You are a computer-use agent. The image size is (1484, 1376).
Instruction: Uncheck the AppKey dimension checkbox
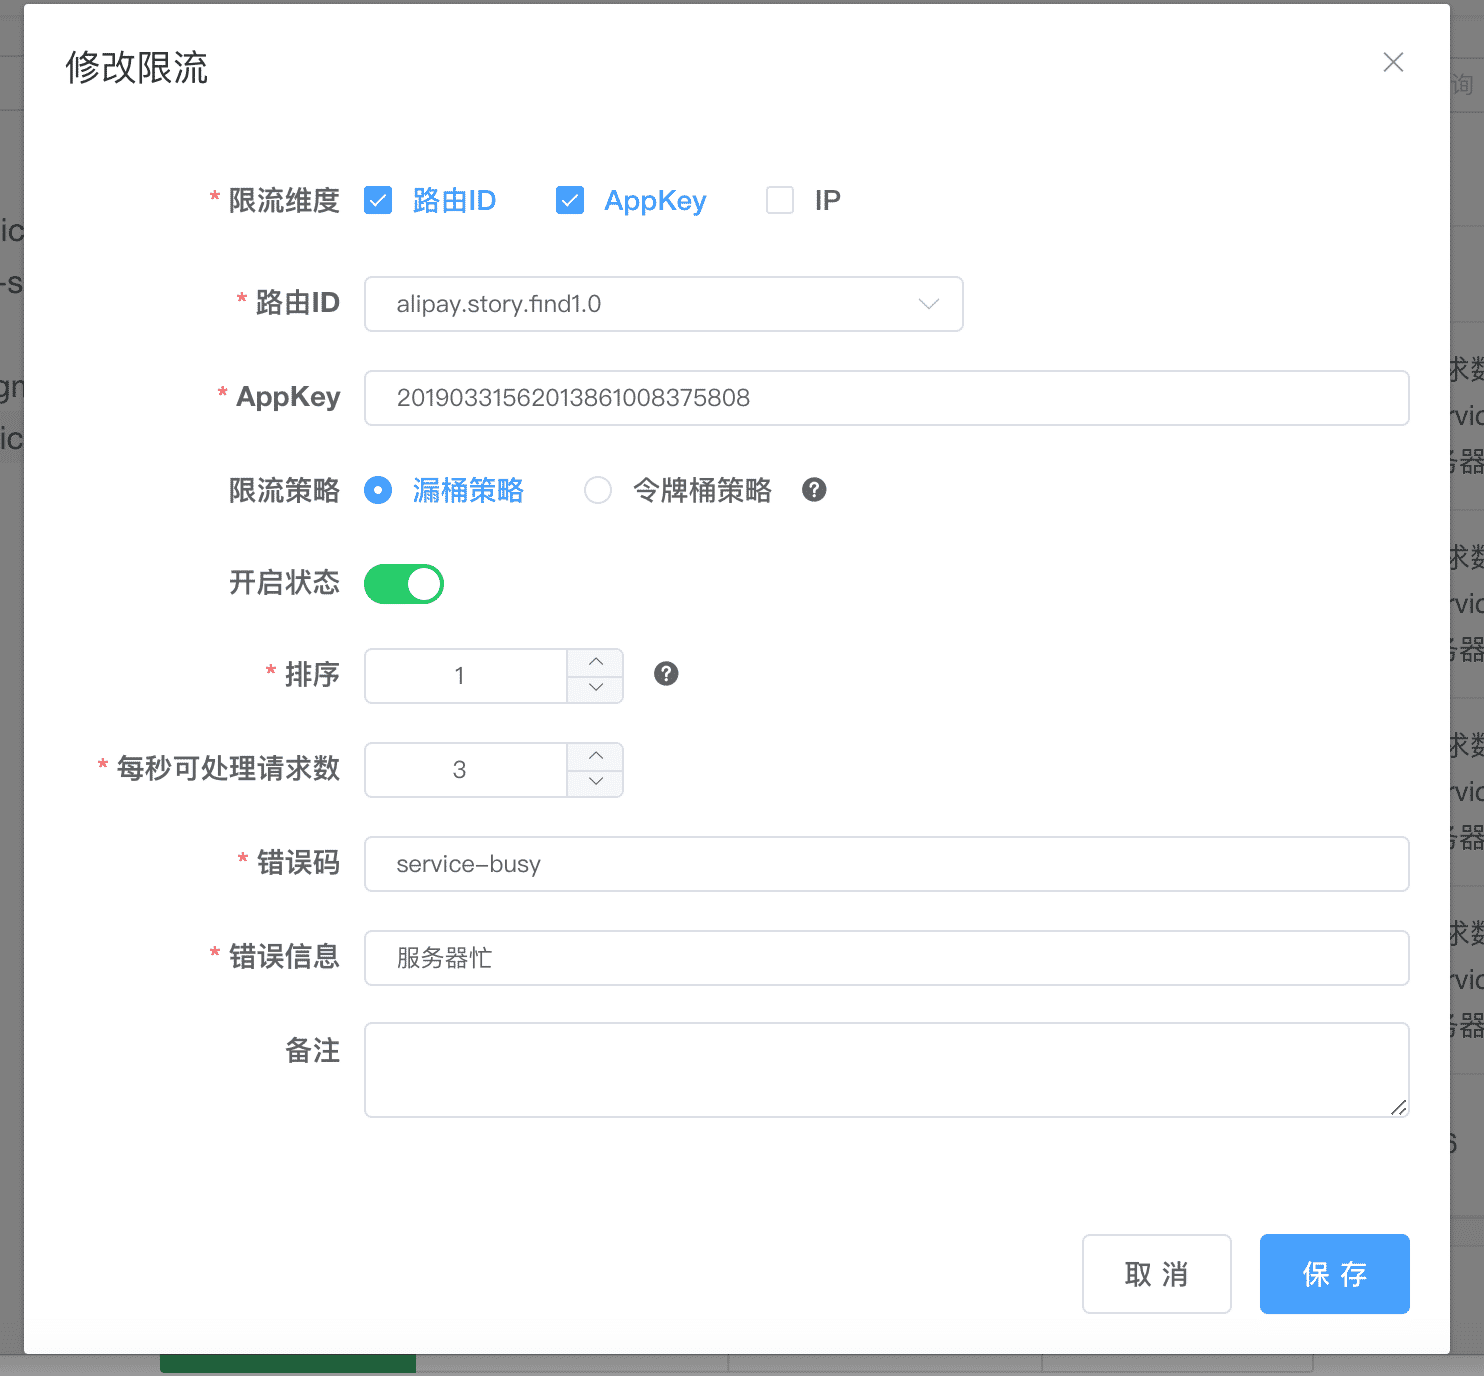click(569, 200)
